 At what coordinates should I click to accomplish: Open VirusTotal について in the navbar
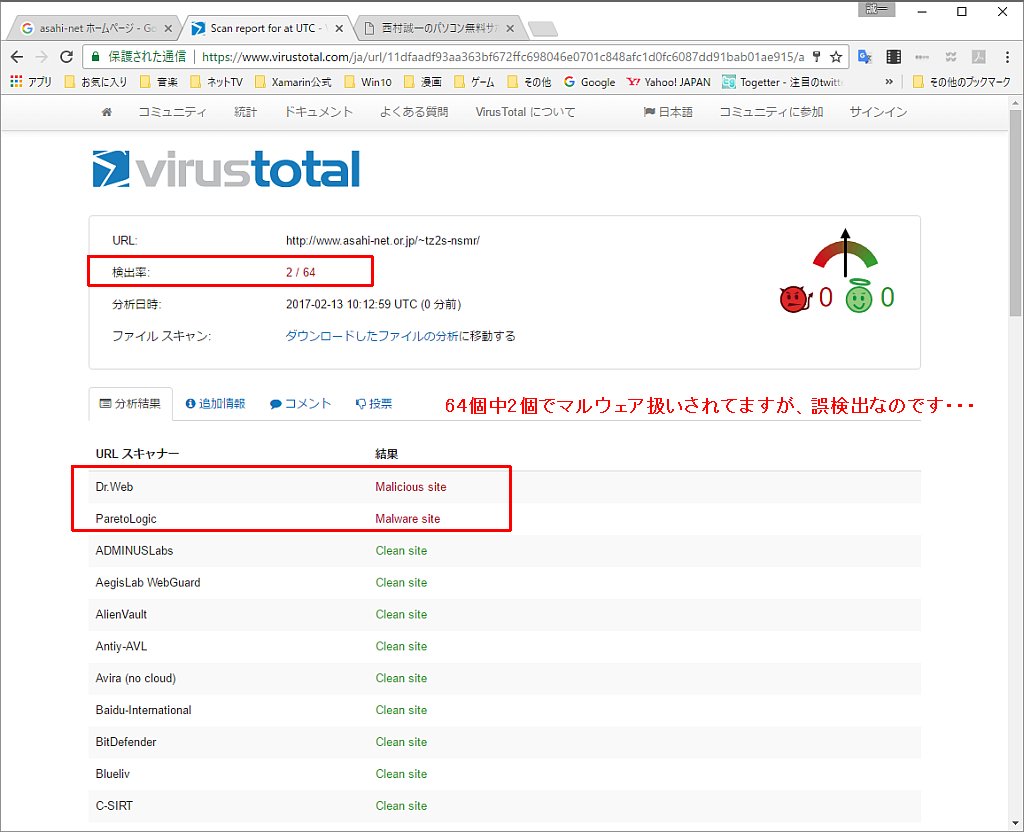point(525,112)
